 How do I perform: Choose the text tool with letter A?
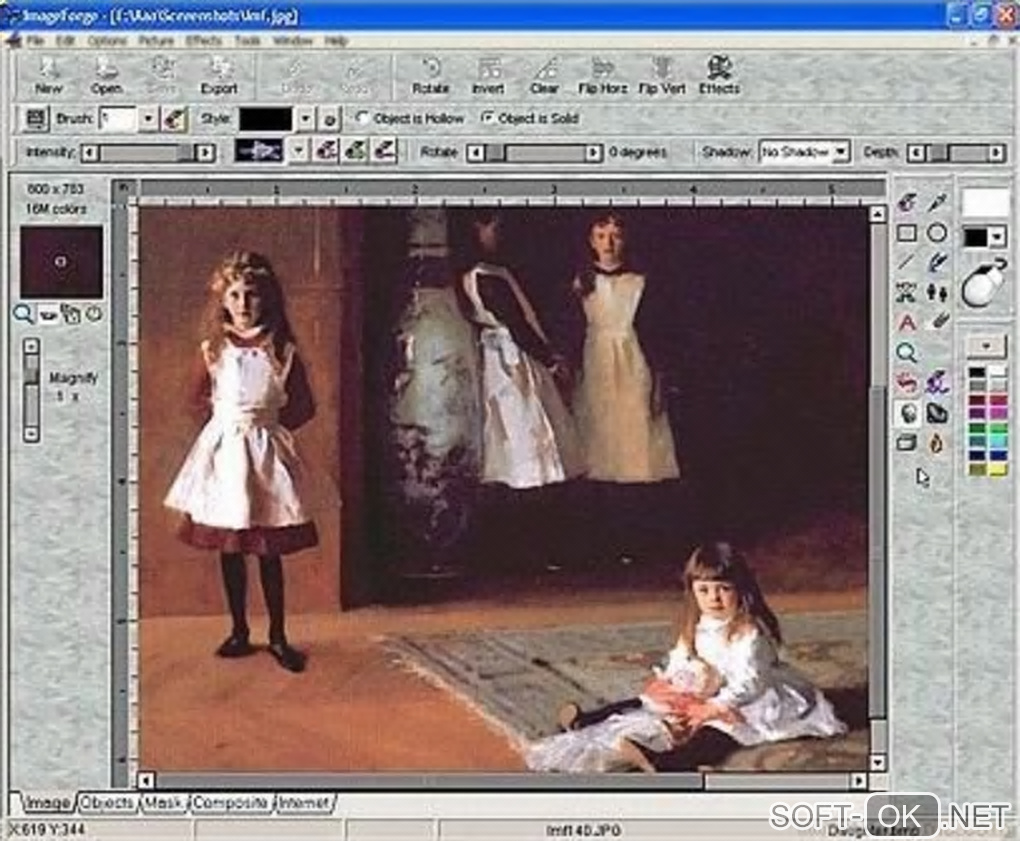pyautogui.click(x=907, y=323)
